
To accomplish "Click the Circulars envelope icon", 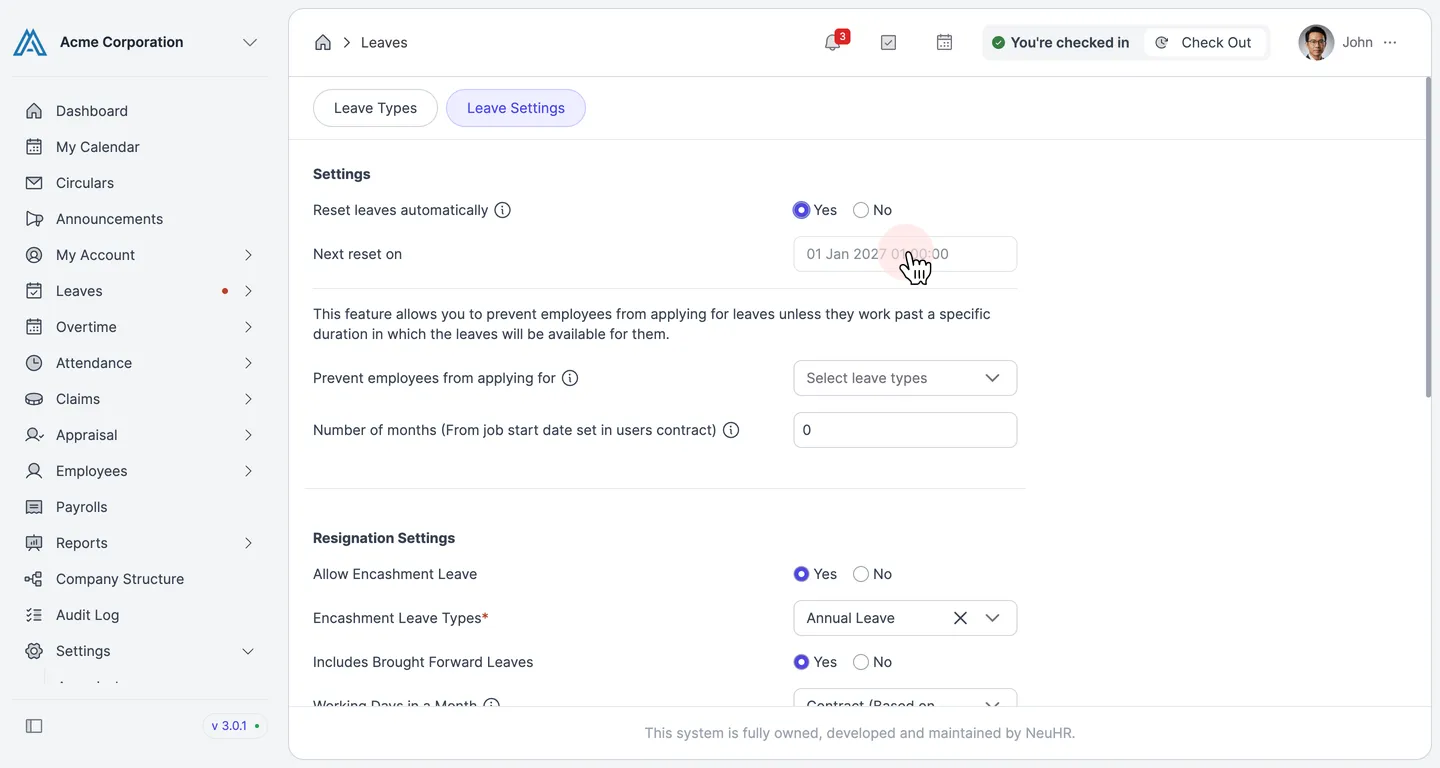I will (34, 183).
